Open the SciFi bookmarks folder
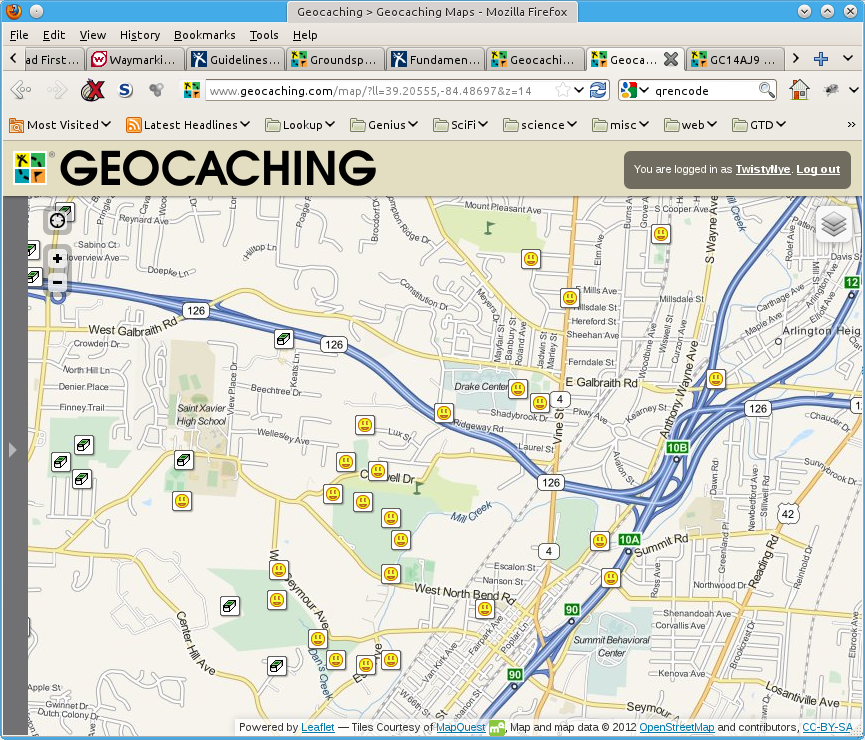The width and height of the screenshot is (865, 740). [x=461, y=125]
